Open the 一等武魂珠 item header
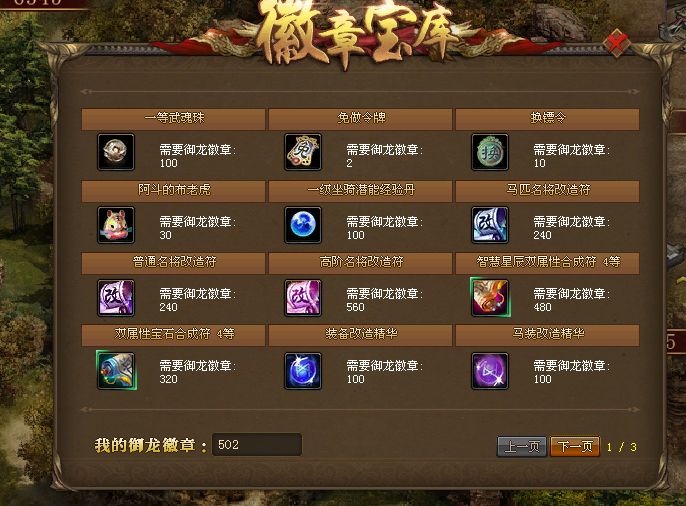686x506 pixels. 173,119
